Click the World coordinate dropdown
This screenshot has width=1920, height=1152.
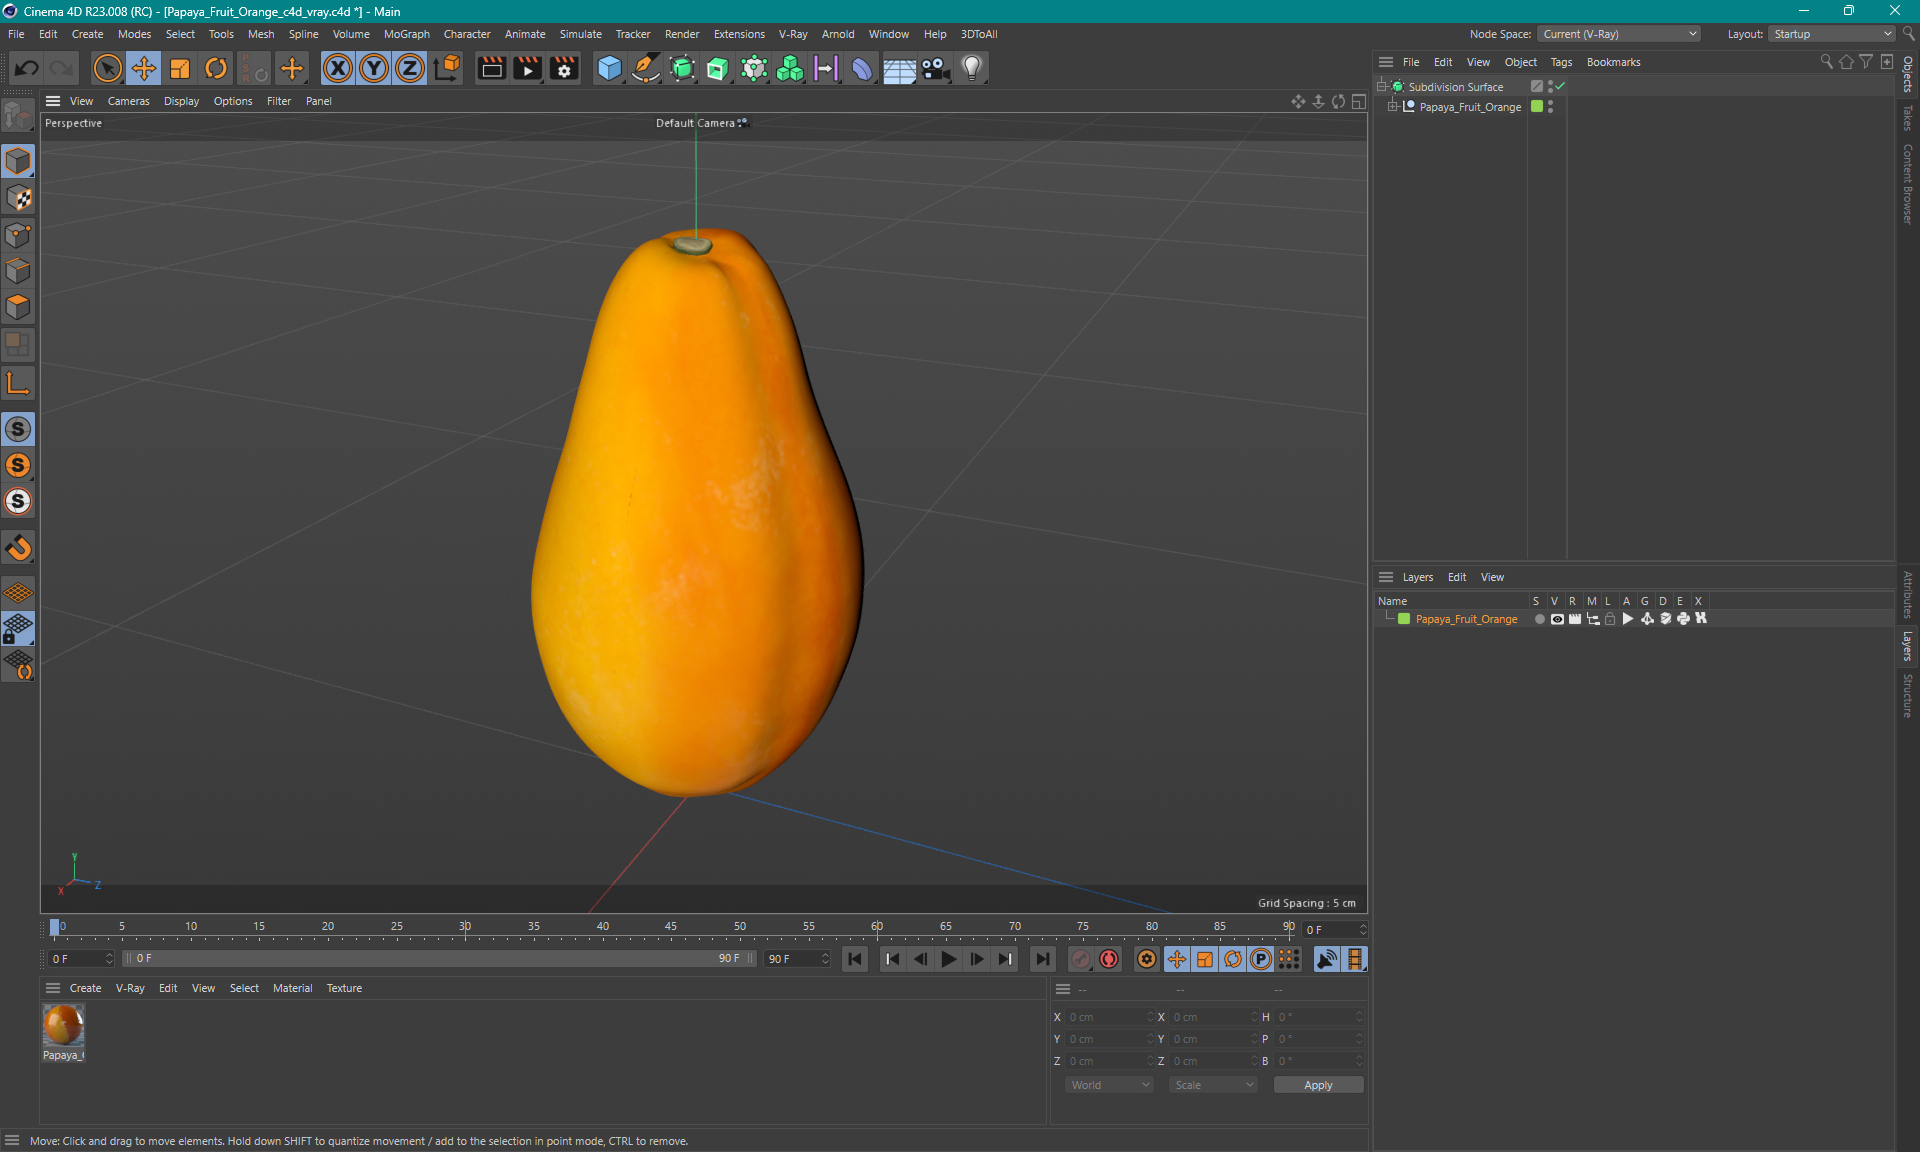click(x=1109, y=1085)
